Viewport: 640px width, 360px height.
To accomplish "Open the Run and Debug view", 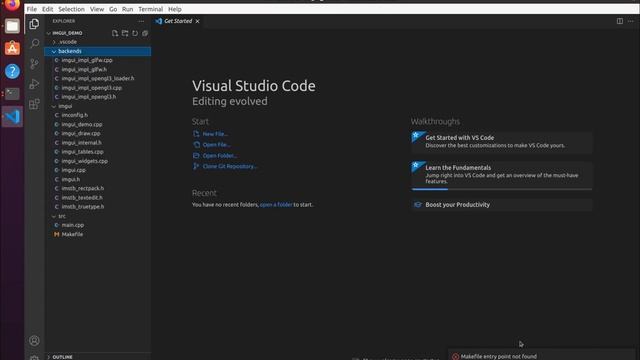I will click(34, 84).
